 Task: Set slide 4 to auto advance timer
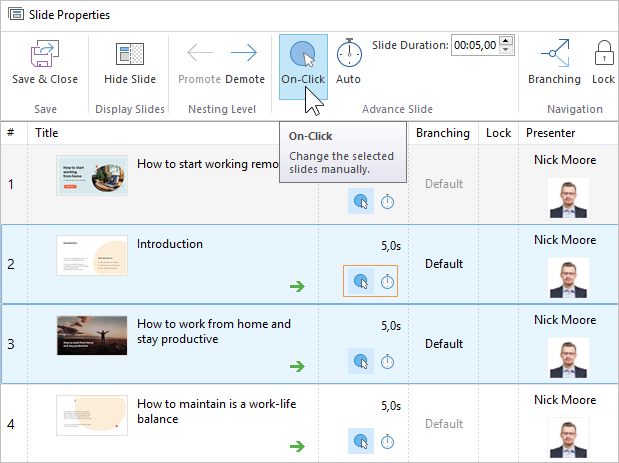point(387,441)
